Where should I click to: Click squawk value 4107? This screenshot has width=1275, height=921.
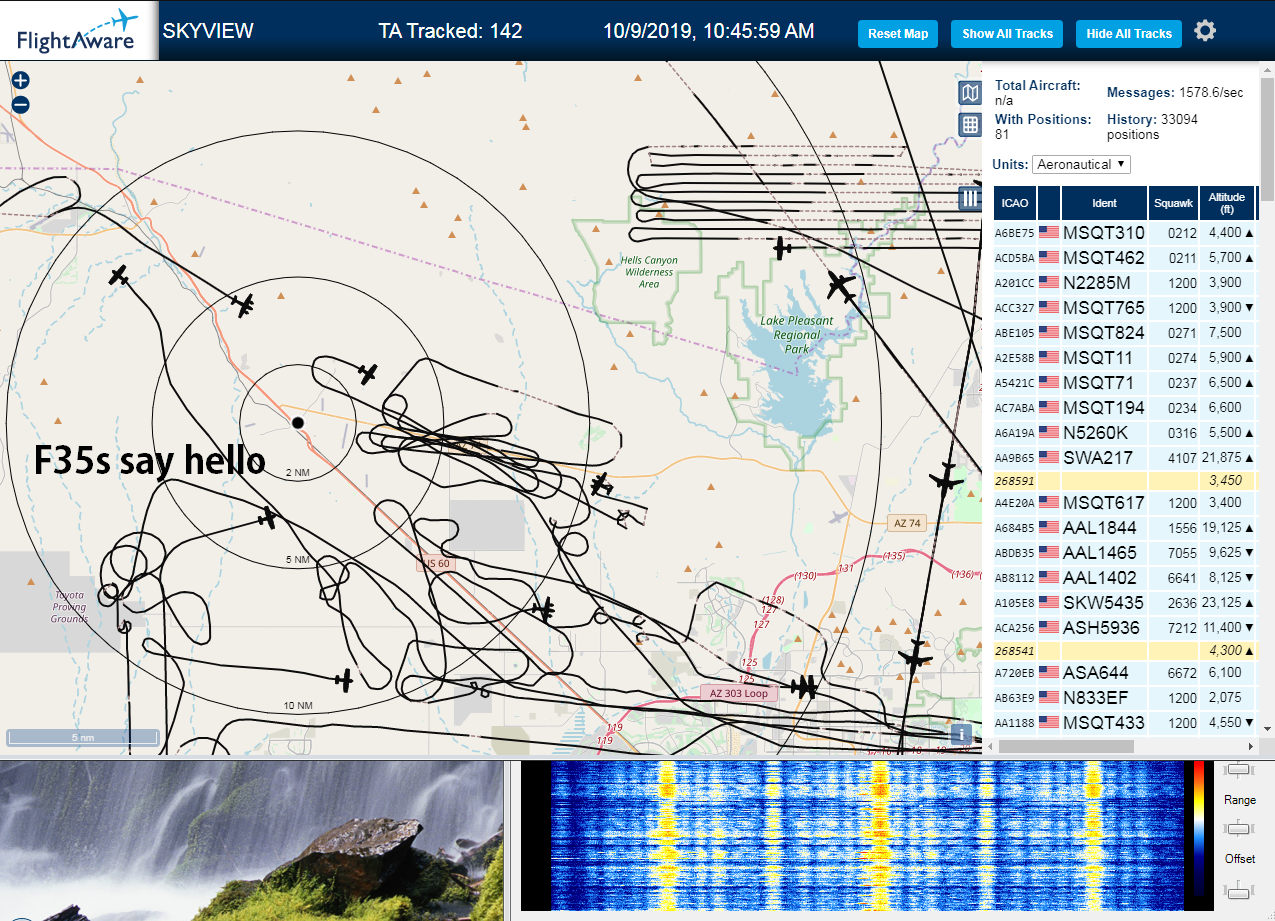coord(1182,458)
